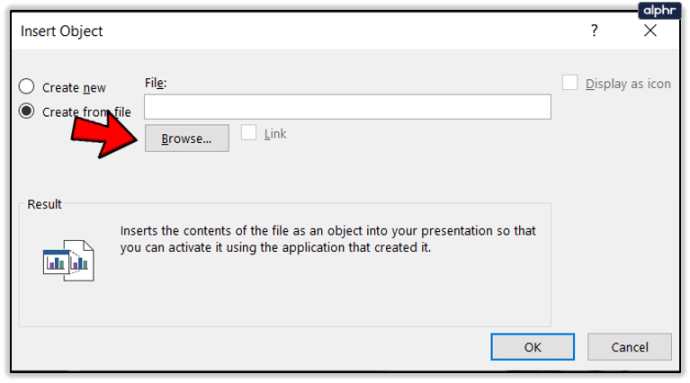Click the 'Create from file' label text
Viewport: 690px width, 383px height.
[86, 112]
